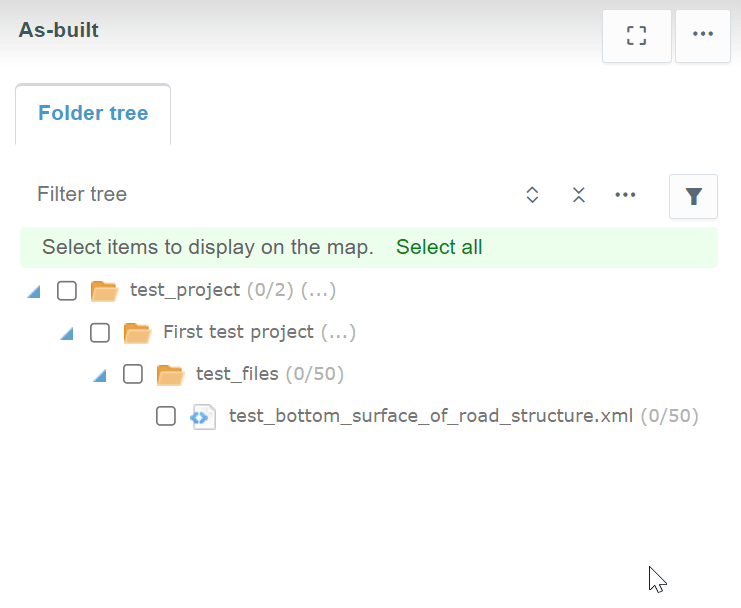
Task: Click the XML file icon
Action: coord(203,417)
